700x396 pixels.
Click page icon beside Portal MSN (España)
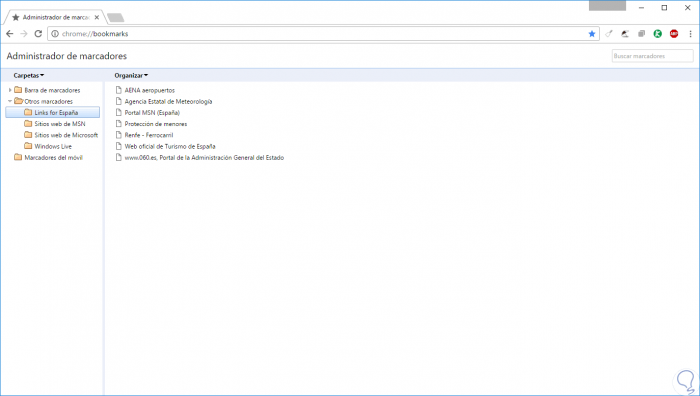tap(119, 112)
